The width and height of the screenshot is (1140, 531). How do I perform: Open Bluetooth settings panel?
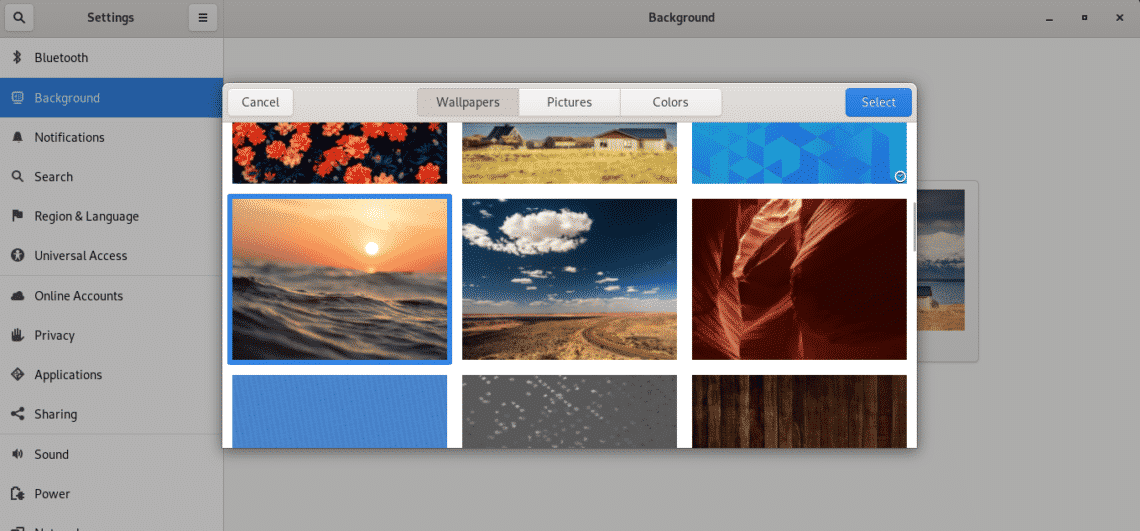coord(111,58)
